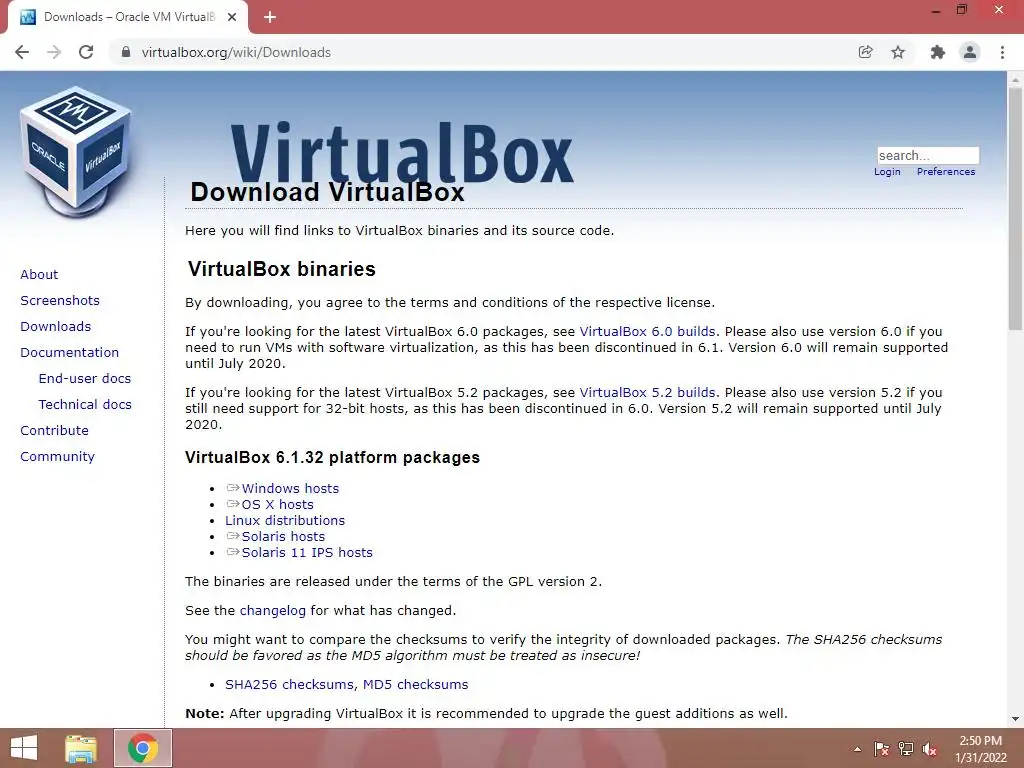The image size is (1024, 768).
Task: Open the network tray icon
Action: pyautogui.click(x=905, y=749)
